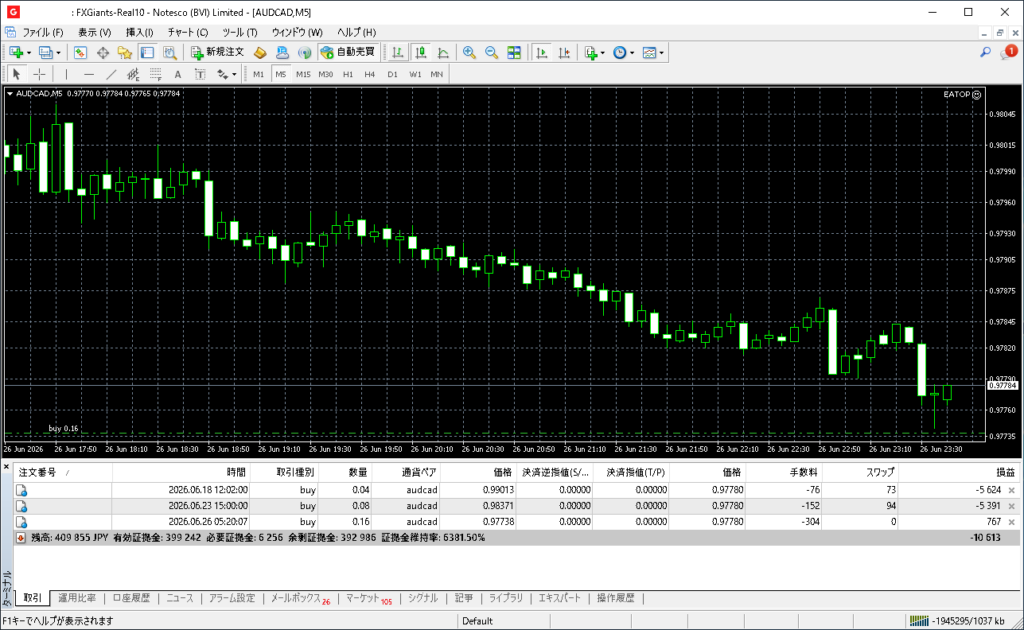Click the 損益 profit column header

tap(1005, 472)
